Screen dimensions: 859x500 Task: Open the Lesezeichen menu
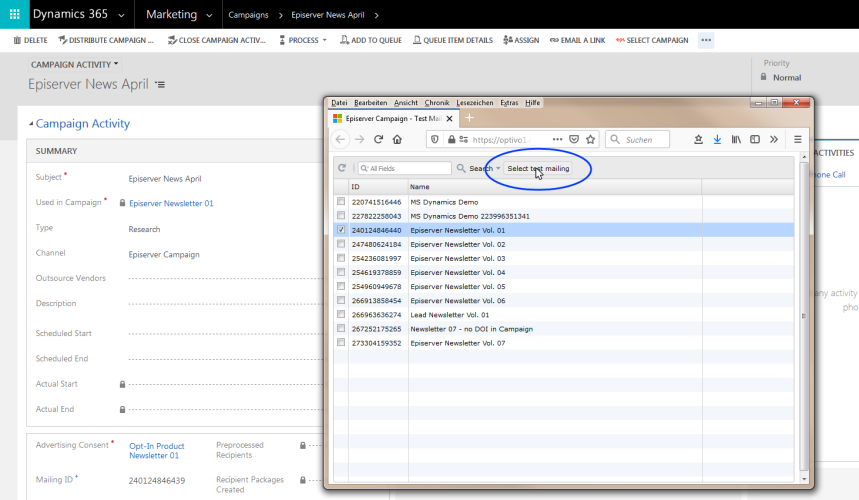point(474,102)
